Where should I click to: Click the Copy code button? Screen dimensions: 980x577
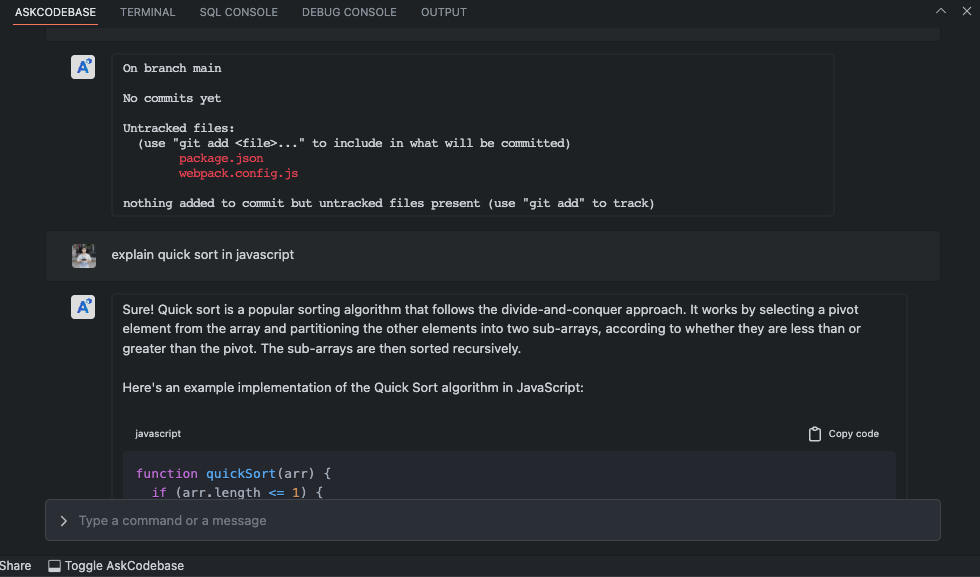pyautogui.click(x=843, y=433)
